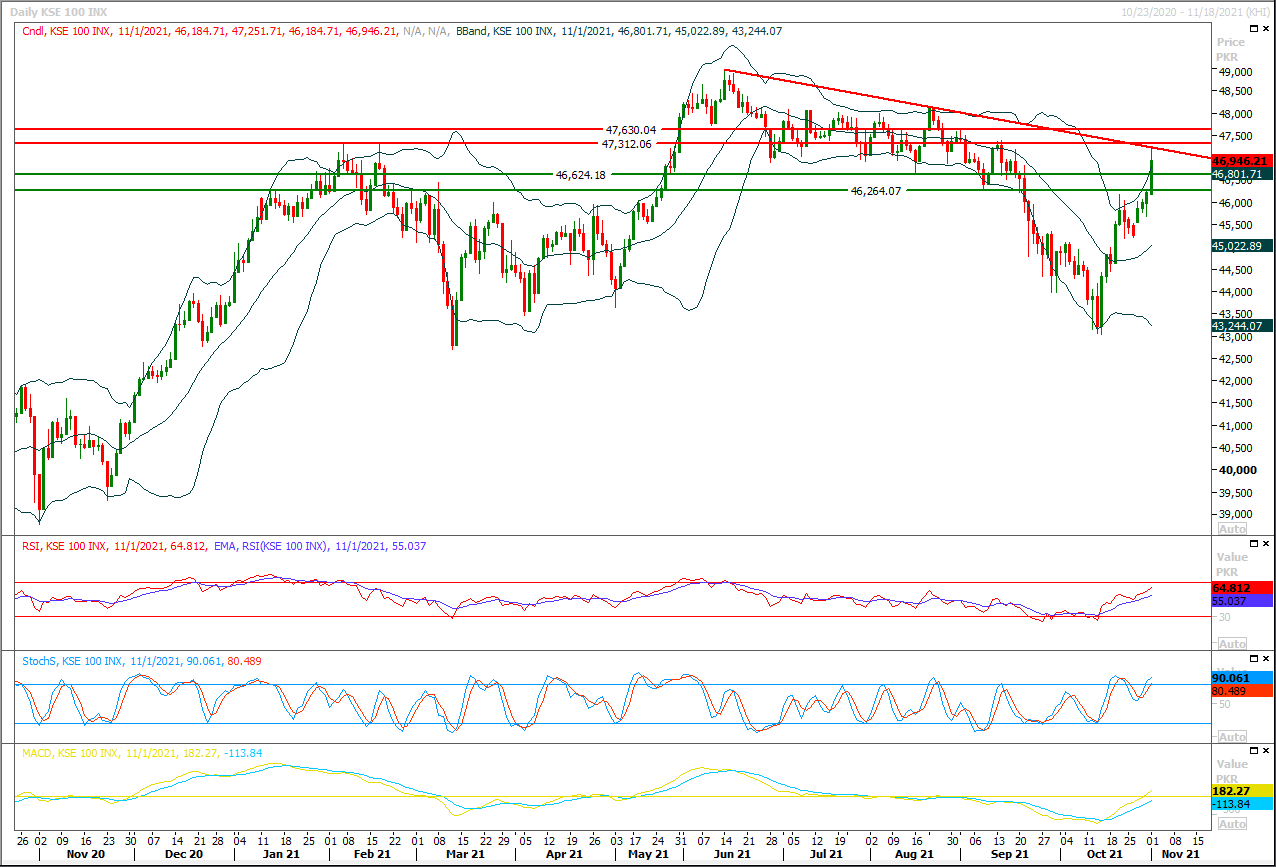Click the 'Oct 21' month label on time axis

point(1103,854)
